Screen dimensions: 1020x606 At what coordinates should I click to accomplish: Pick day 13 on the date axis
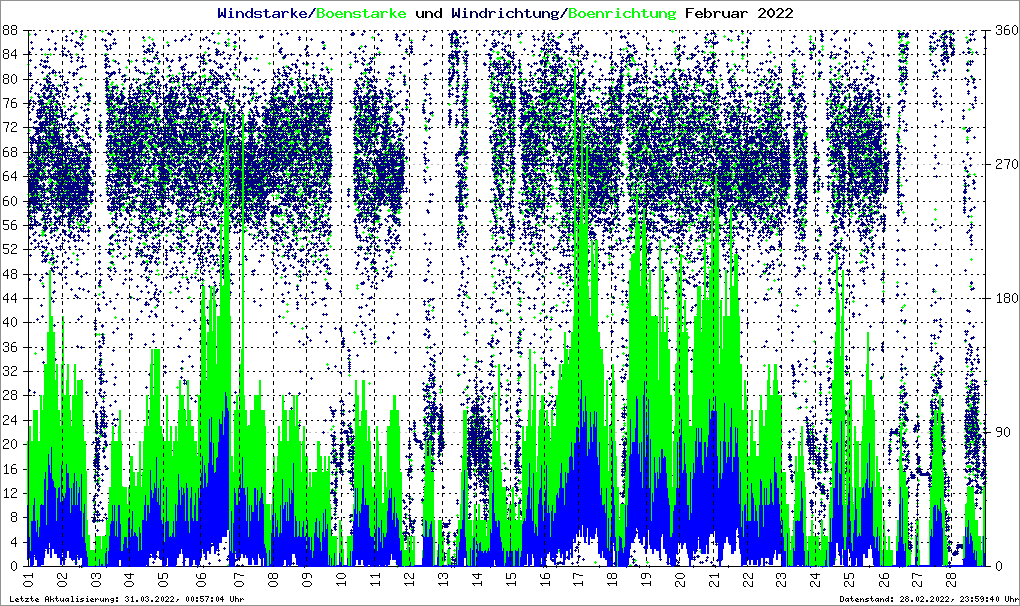click(x=443, y=579)
